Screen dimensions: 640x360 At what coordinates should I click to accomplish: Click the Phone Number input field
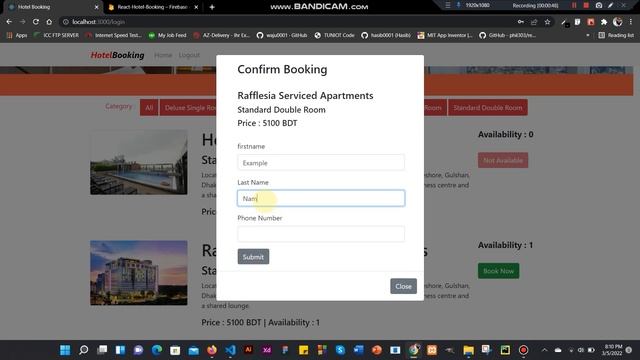click(321, 234)
